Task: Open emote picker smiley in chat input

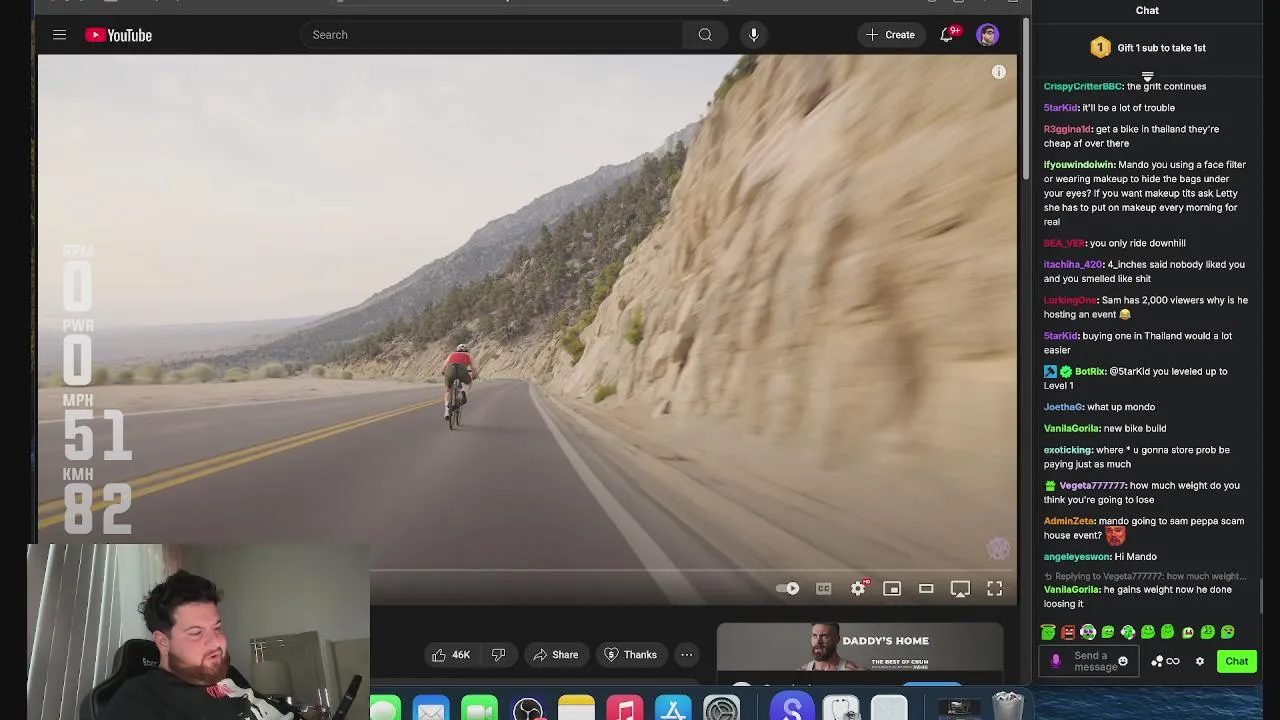Action: 1123,661
